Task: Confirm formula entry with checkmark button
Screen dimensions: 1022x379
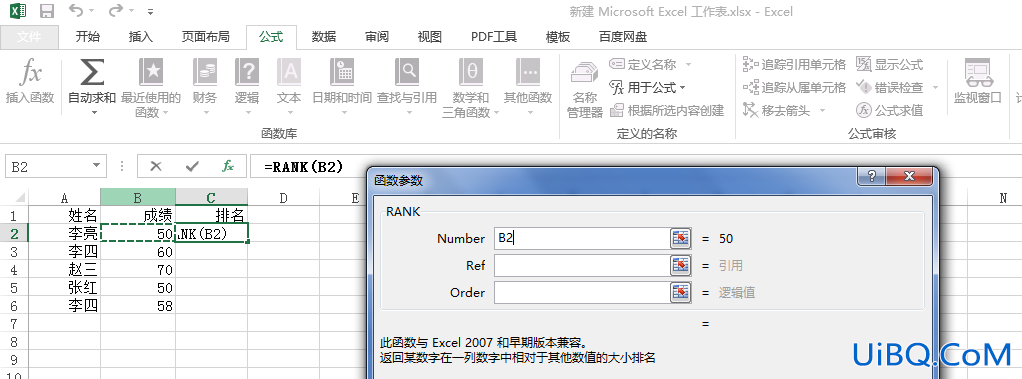Action: [192, 166]
